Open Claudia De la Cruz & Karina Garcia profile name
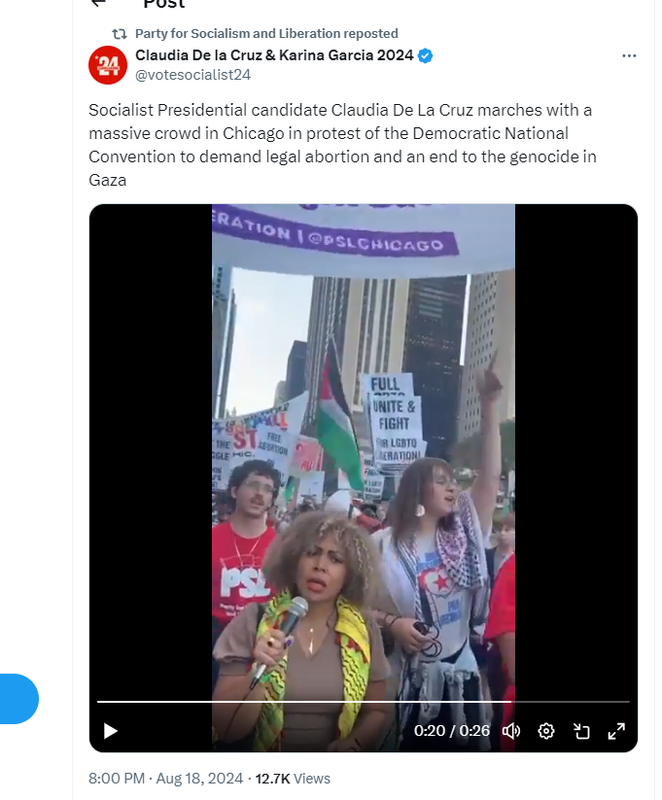Viewport: 662px width, 800px height. pos(274,55)
